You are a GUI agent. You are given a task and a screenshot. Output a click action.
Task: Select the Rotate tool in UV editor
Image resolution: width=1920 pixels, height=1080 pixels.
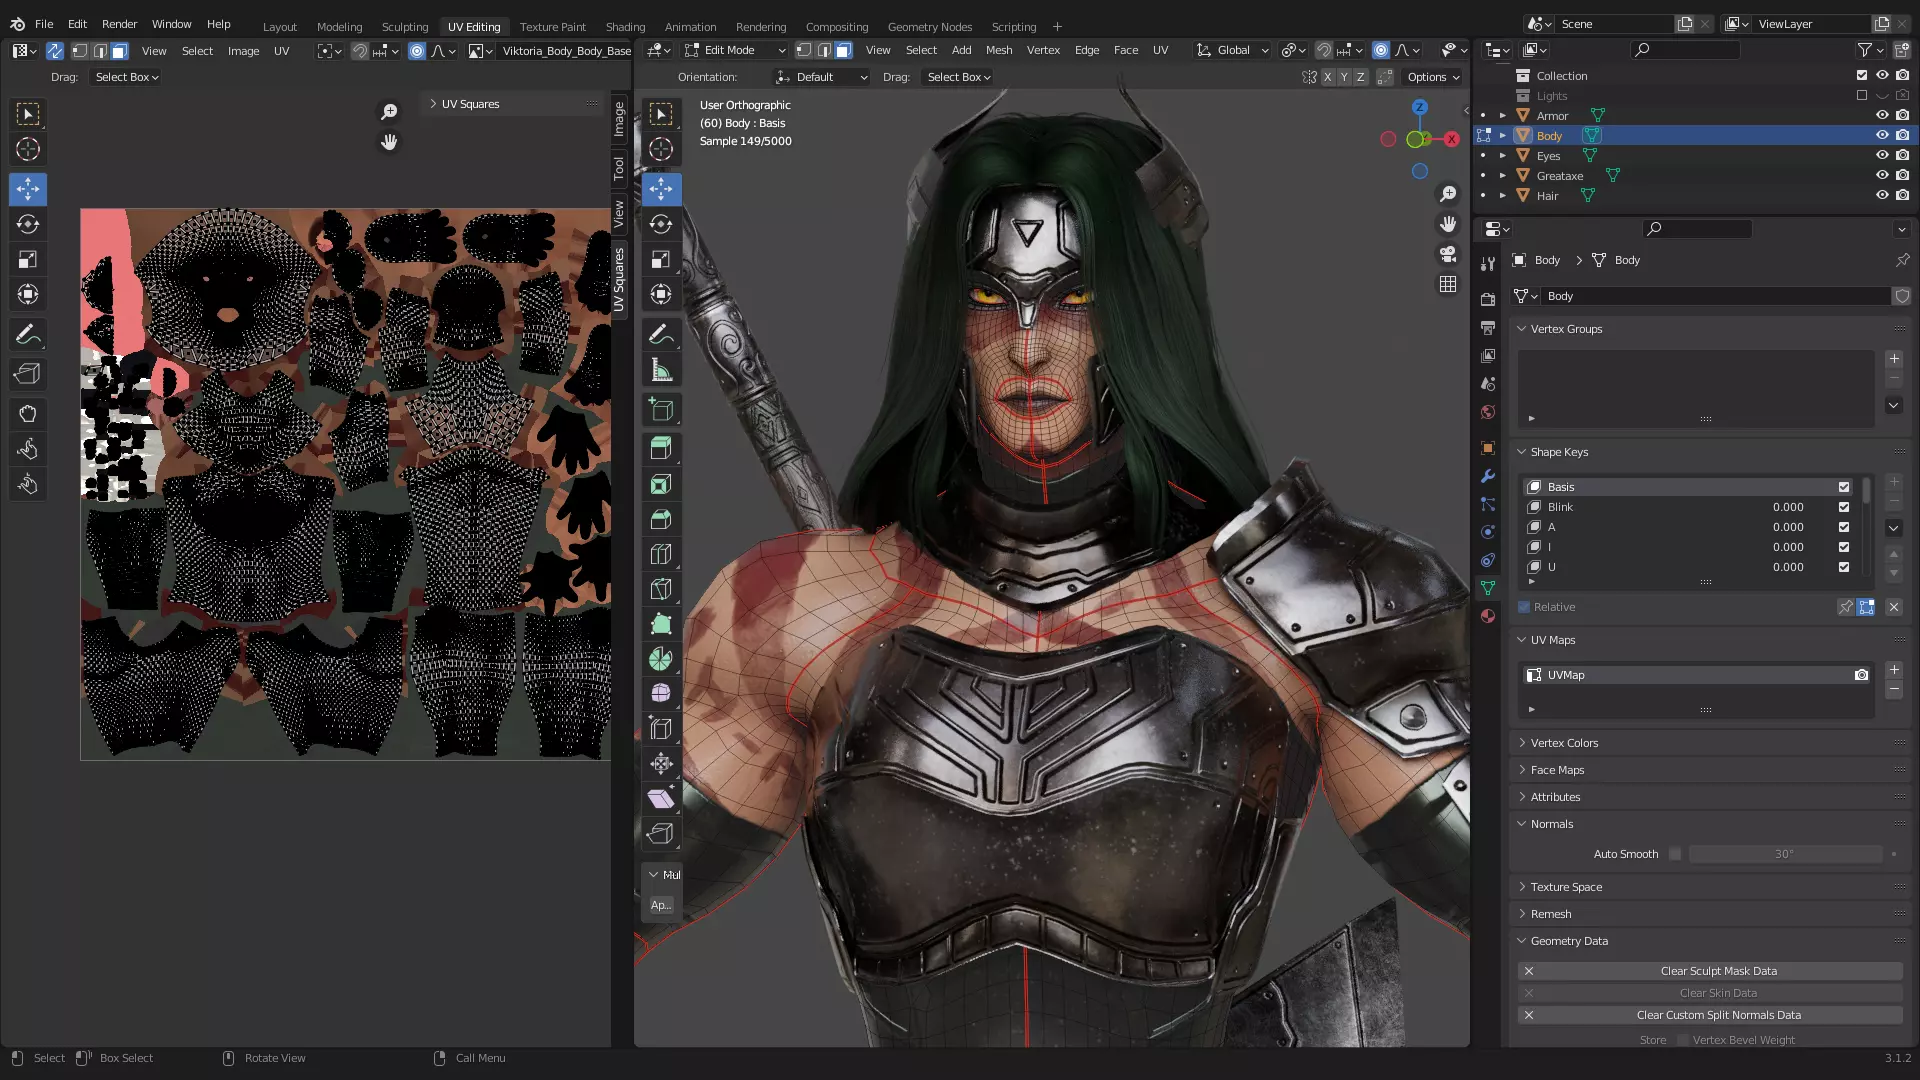(28, 225)
